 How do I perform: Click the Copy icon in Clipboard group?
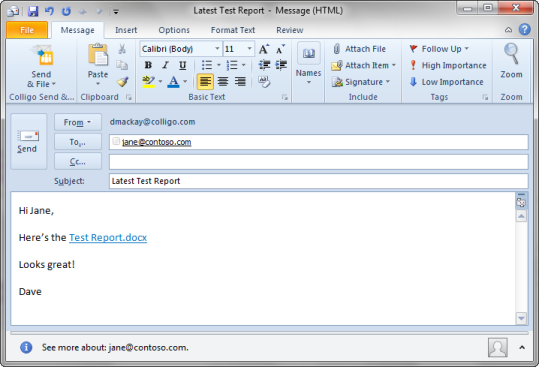tap(122, 65)
